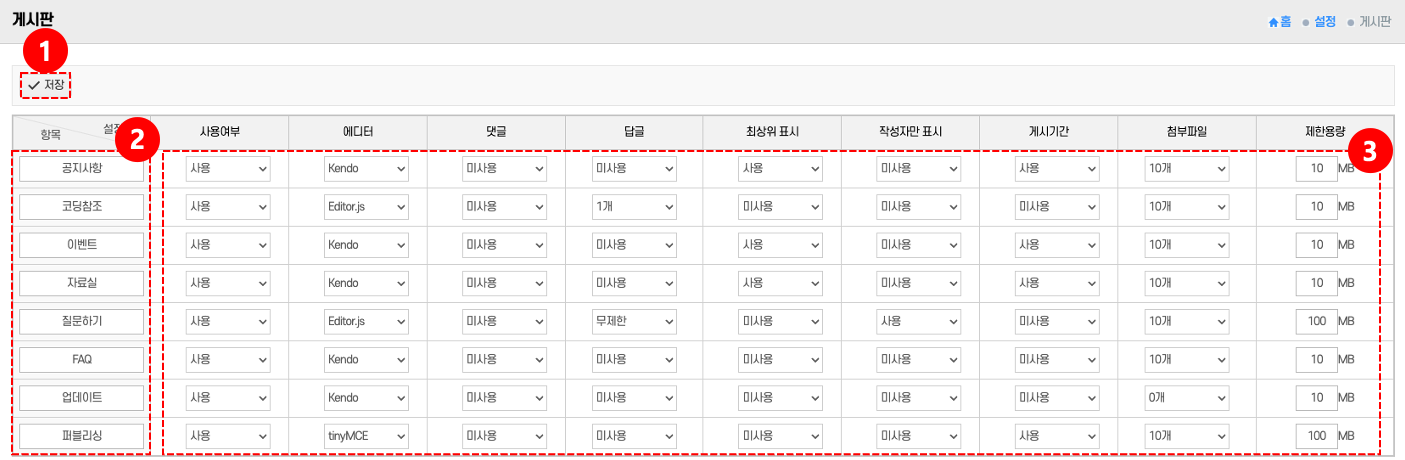Screen dimensions: 1405x460
Task: Open 최상위 표시 dropdown for 이벤트 row
Action: click(x=780, y=245)
